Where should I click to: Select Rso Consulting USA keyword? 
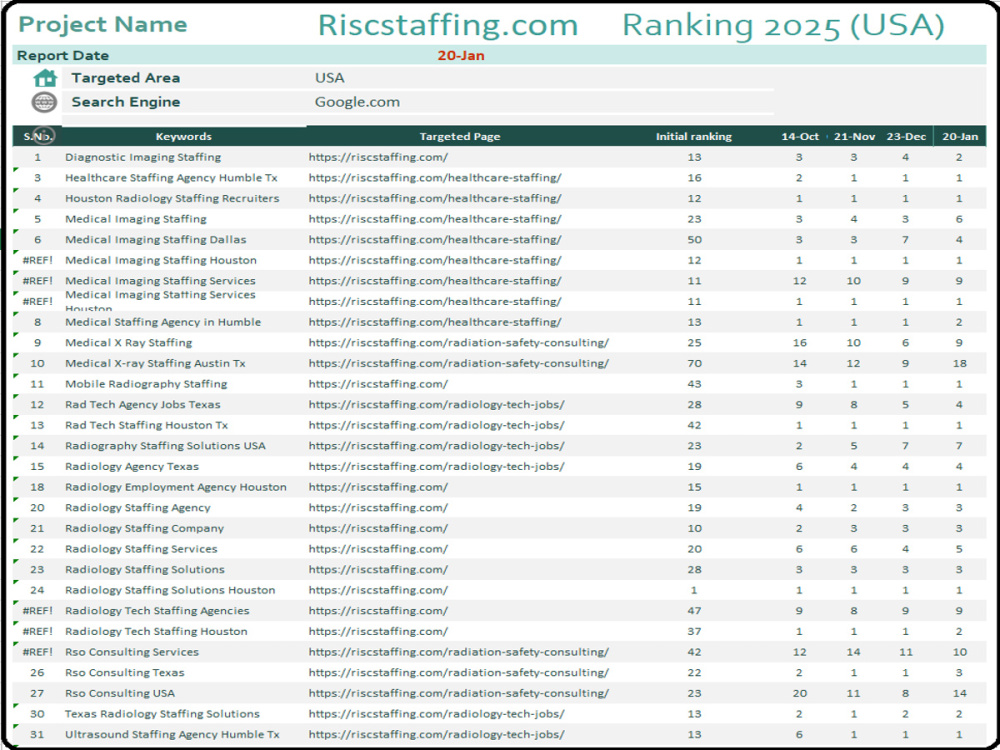[120, 693]
